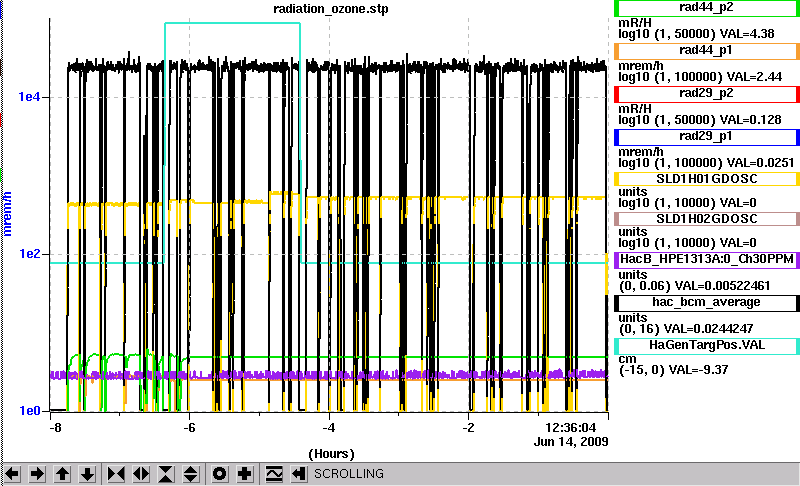The width and height of the screenshot is (800, 486).
Task: Click the radiation_ozone.stp plot title
Action: click(x=331, y=9)
